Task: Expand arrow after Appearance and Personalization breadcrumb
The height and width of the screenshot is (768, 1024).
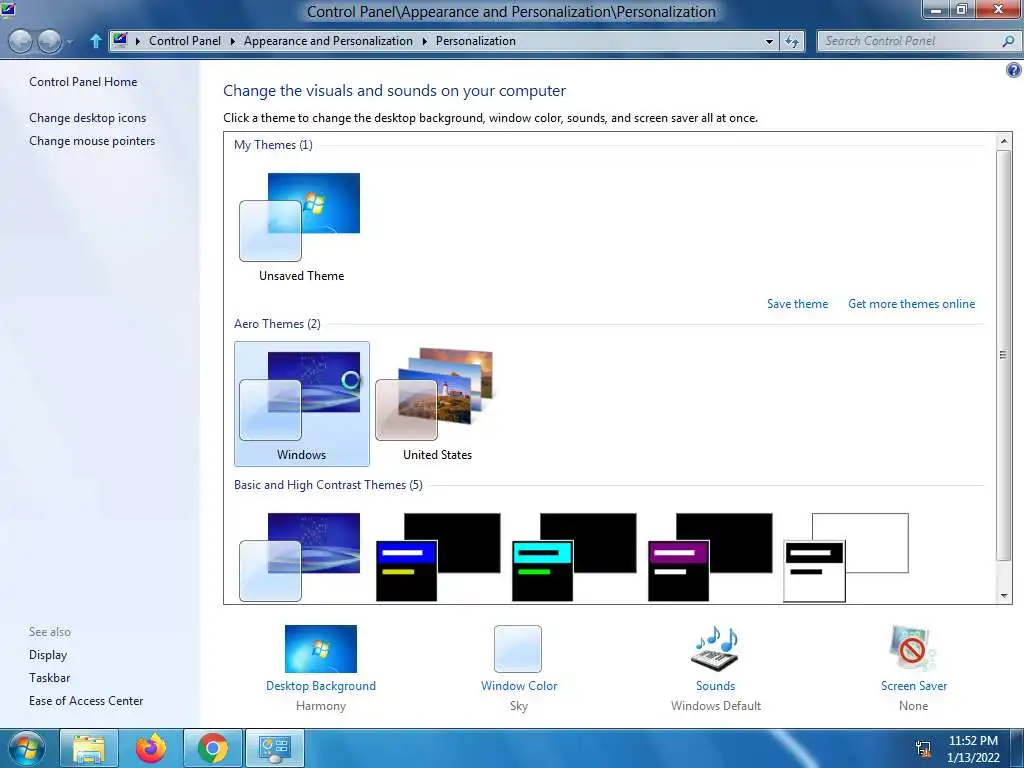Action: (x=424, y=41)
